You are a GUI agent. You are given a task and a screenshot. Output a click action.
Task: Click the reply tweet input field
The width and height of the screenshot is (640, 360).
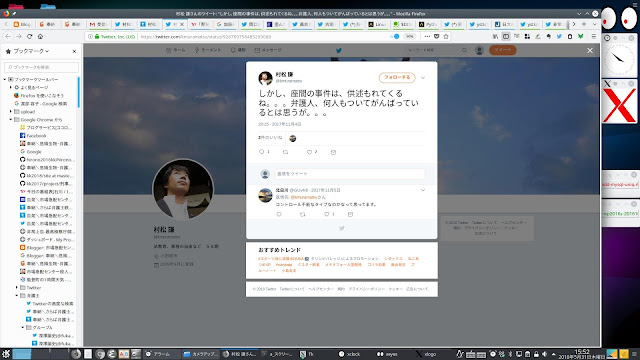click(349, 174)
